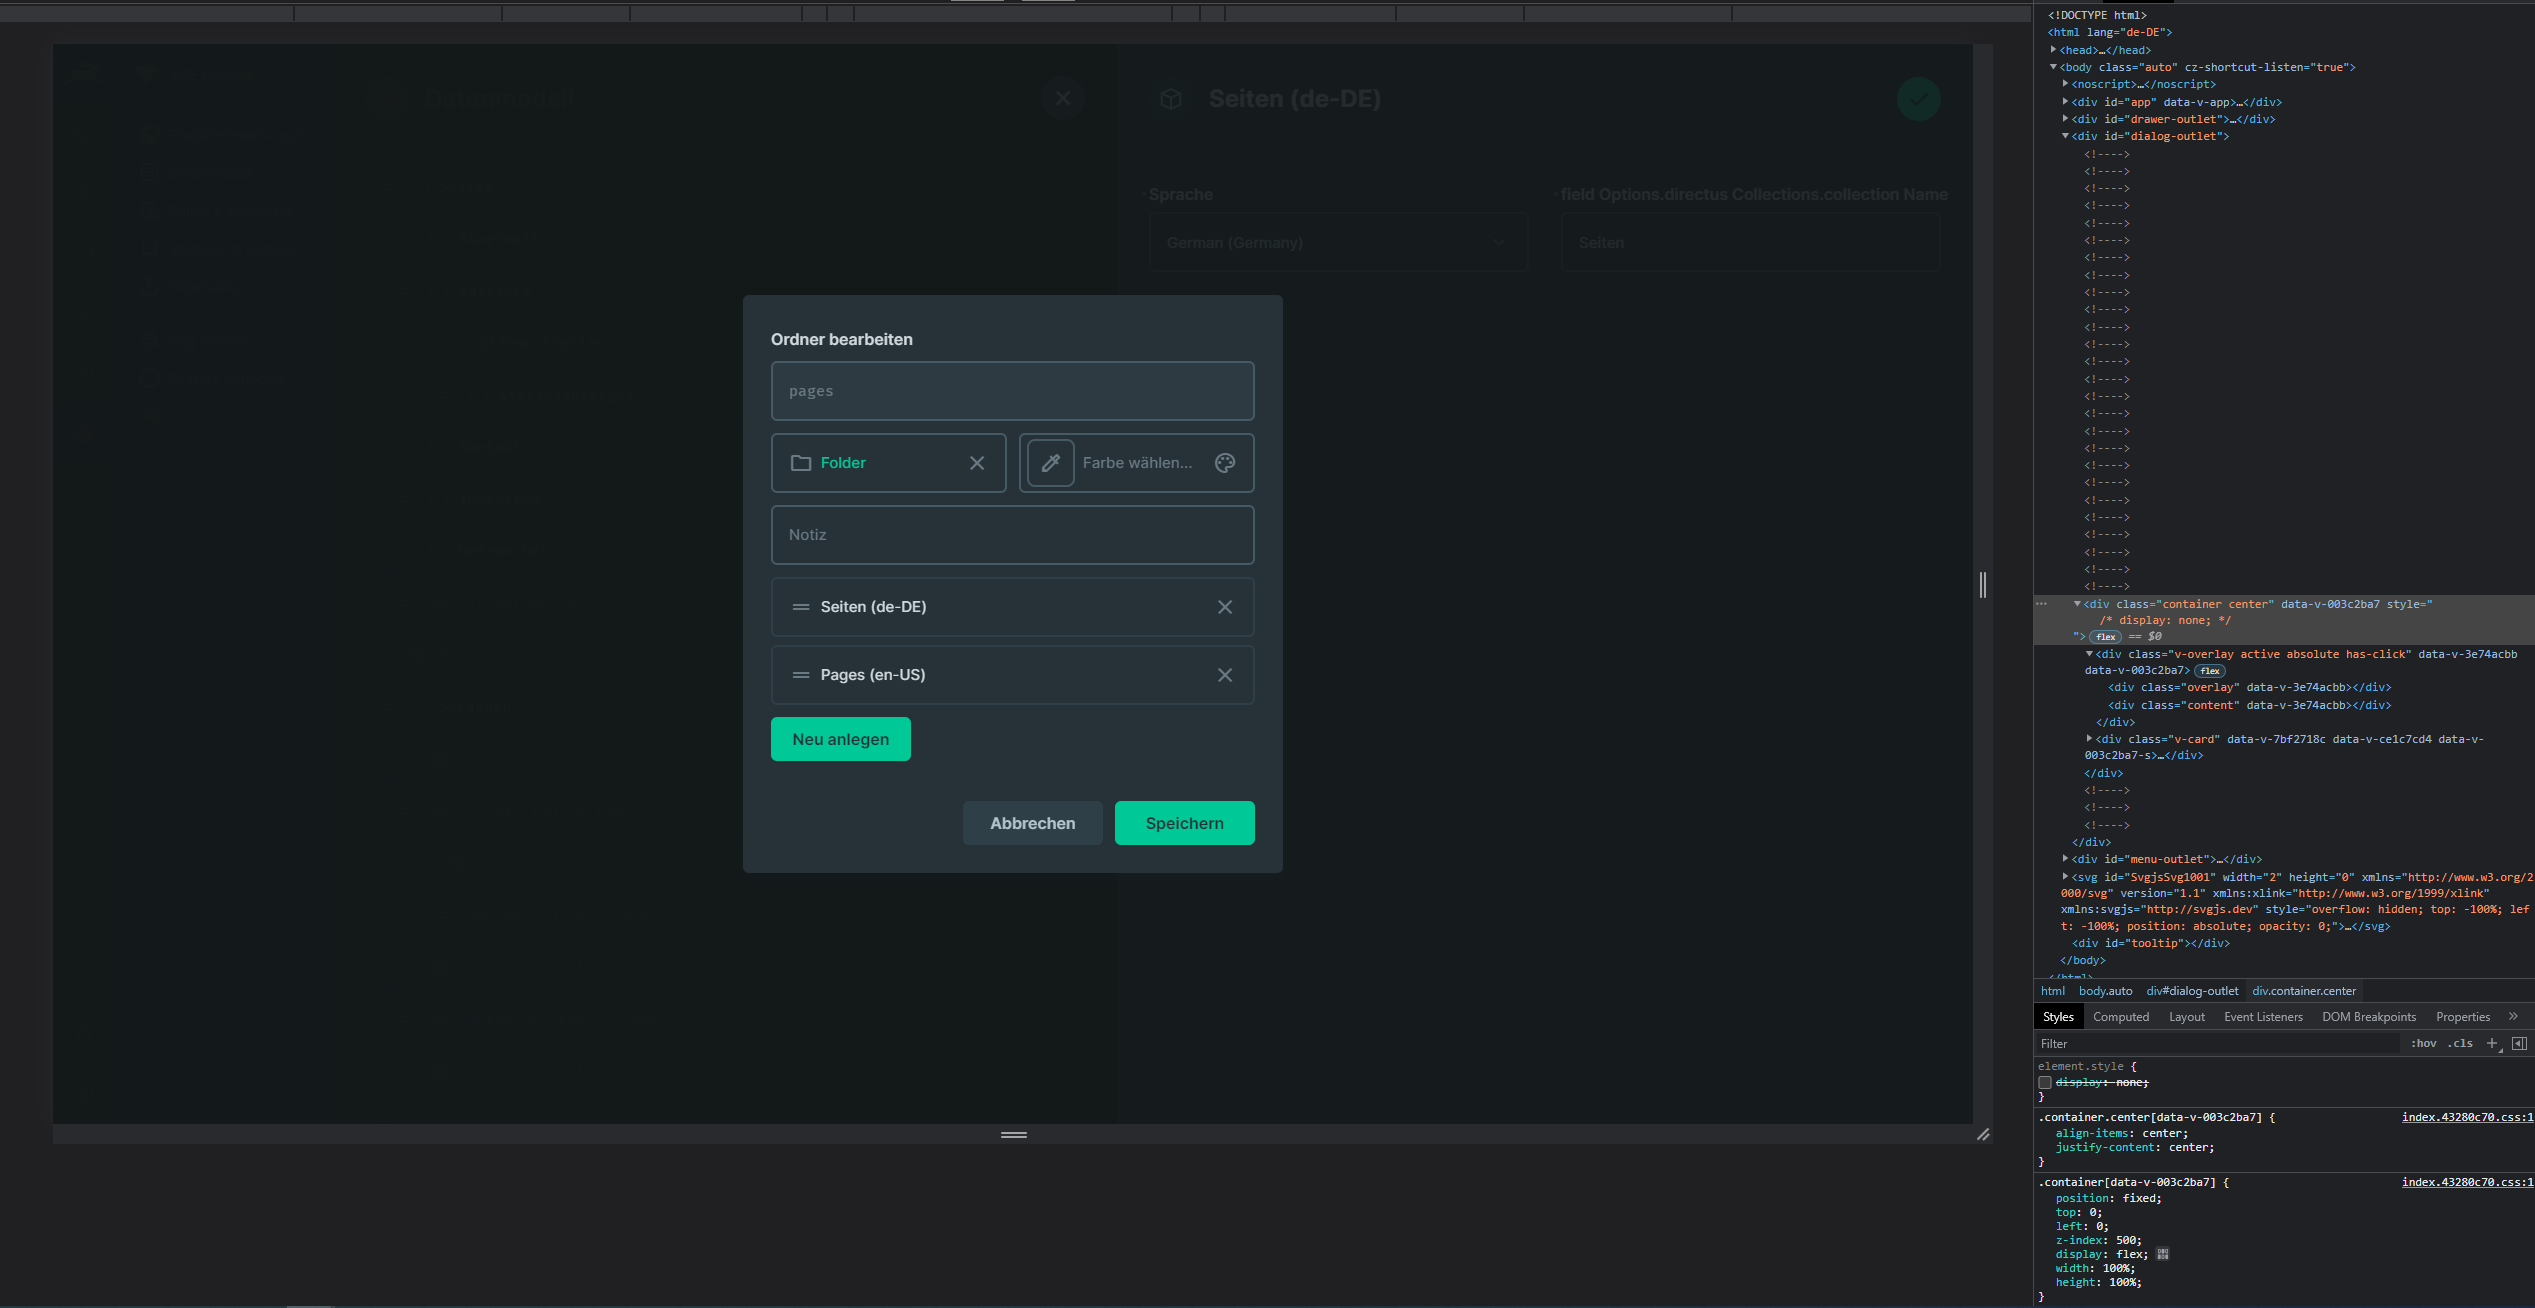2535x1308 pixels.
Task: Click the Speichern button
Action: tap(1184, 823)
